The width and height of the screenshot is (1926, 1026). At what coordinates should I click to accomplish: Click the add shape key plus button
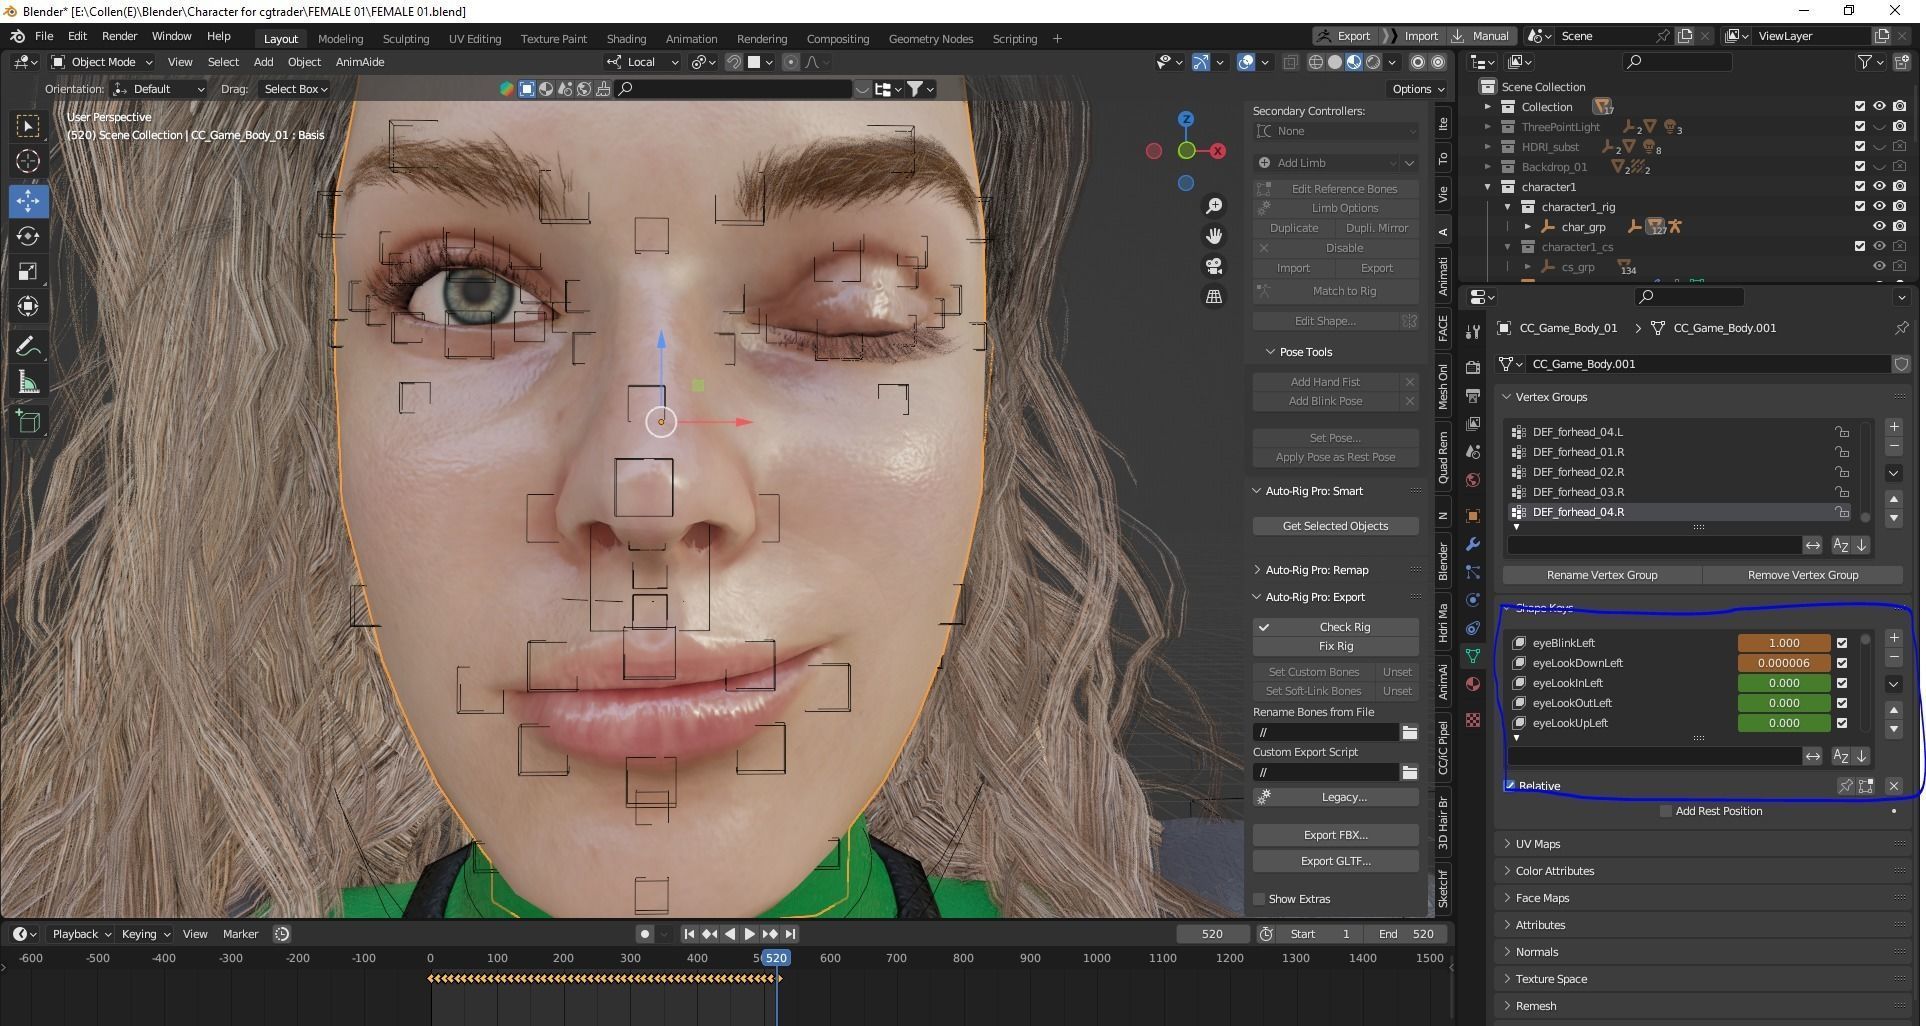pos(1893,638)
